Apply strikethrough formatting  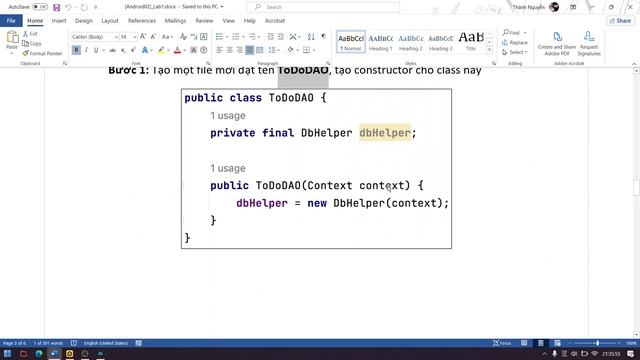[112, 50]
